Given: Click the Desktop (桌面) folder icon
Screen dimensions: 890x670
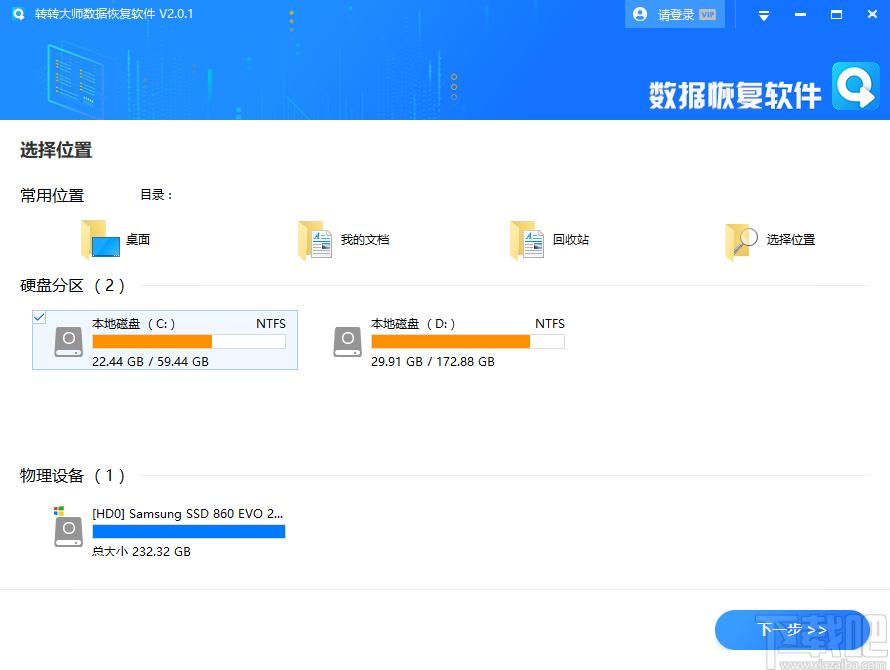Looking at the screenshot, I should pos(99,240).
